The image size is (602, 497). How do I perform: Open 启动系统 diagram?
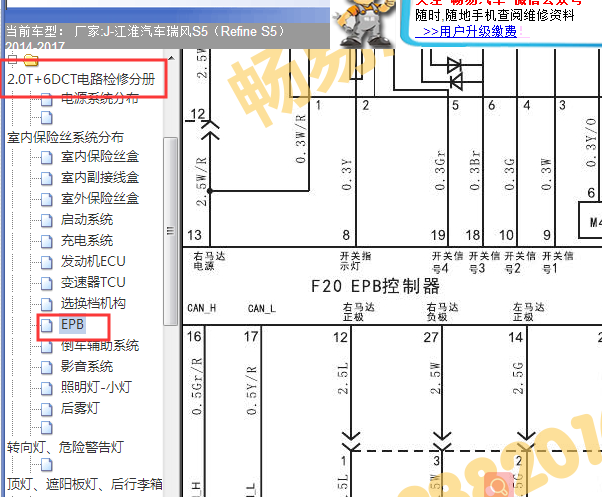[86, 220]
